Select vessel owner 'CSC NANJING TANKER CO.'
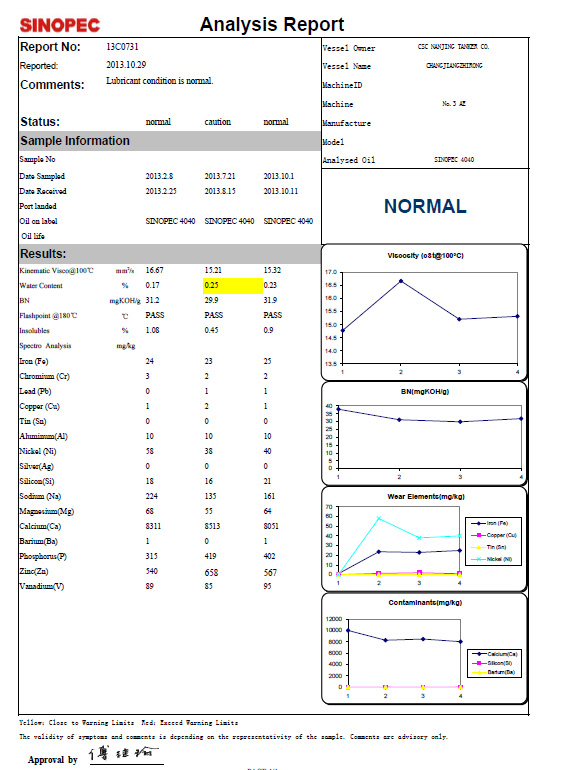 click(x=453, y=47)
